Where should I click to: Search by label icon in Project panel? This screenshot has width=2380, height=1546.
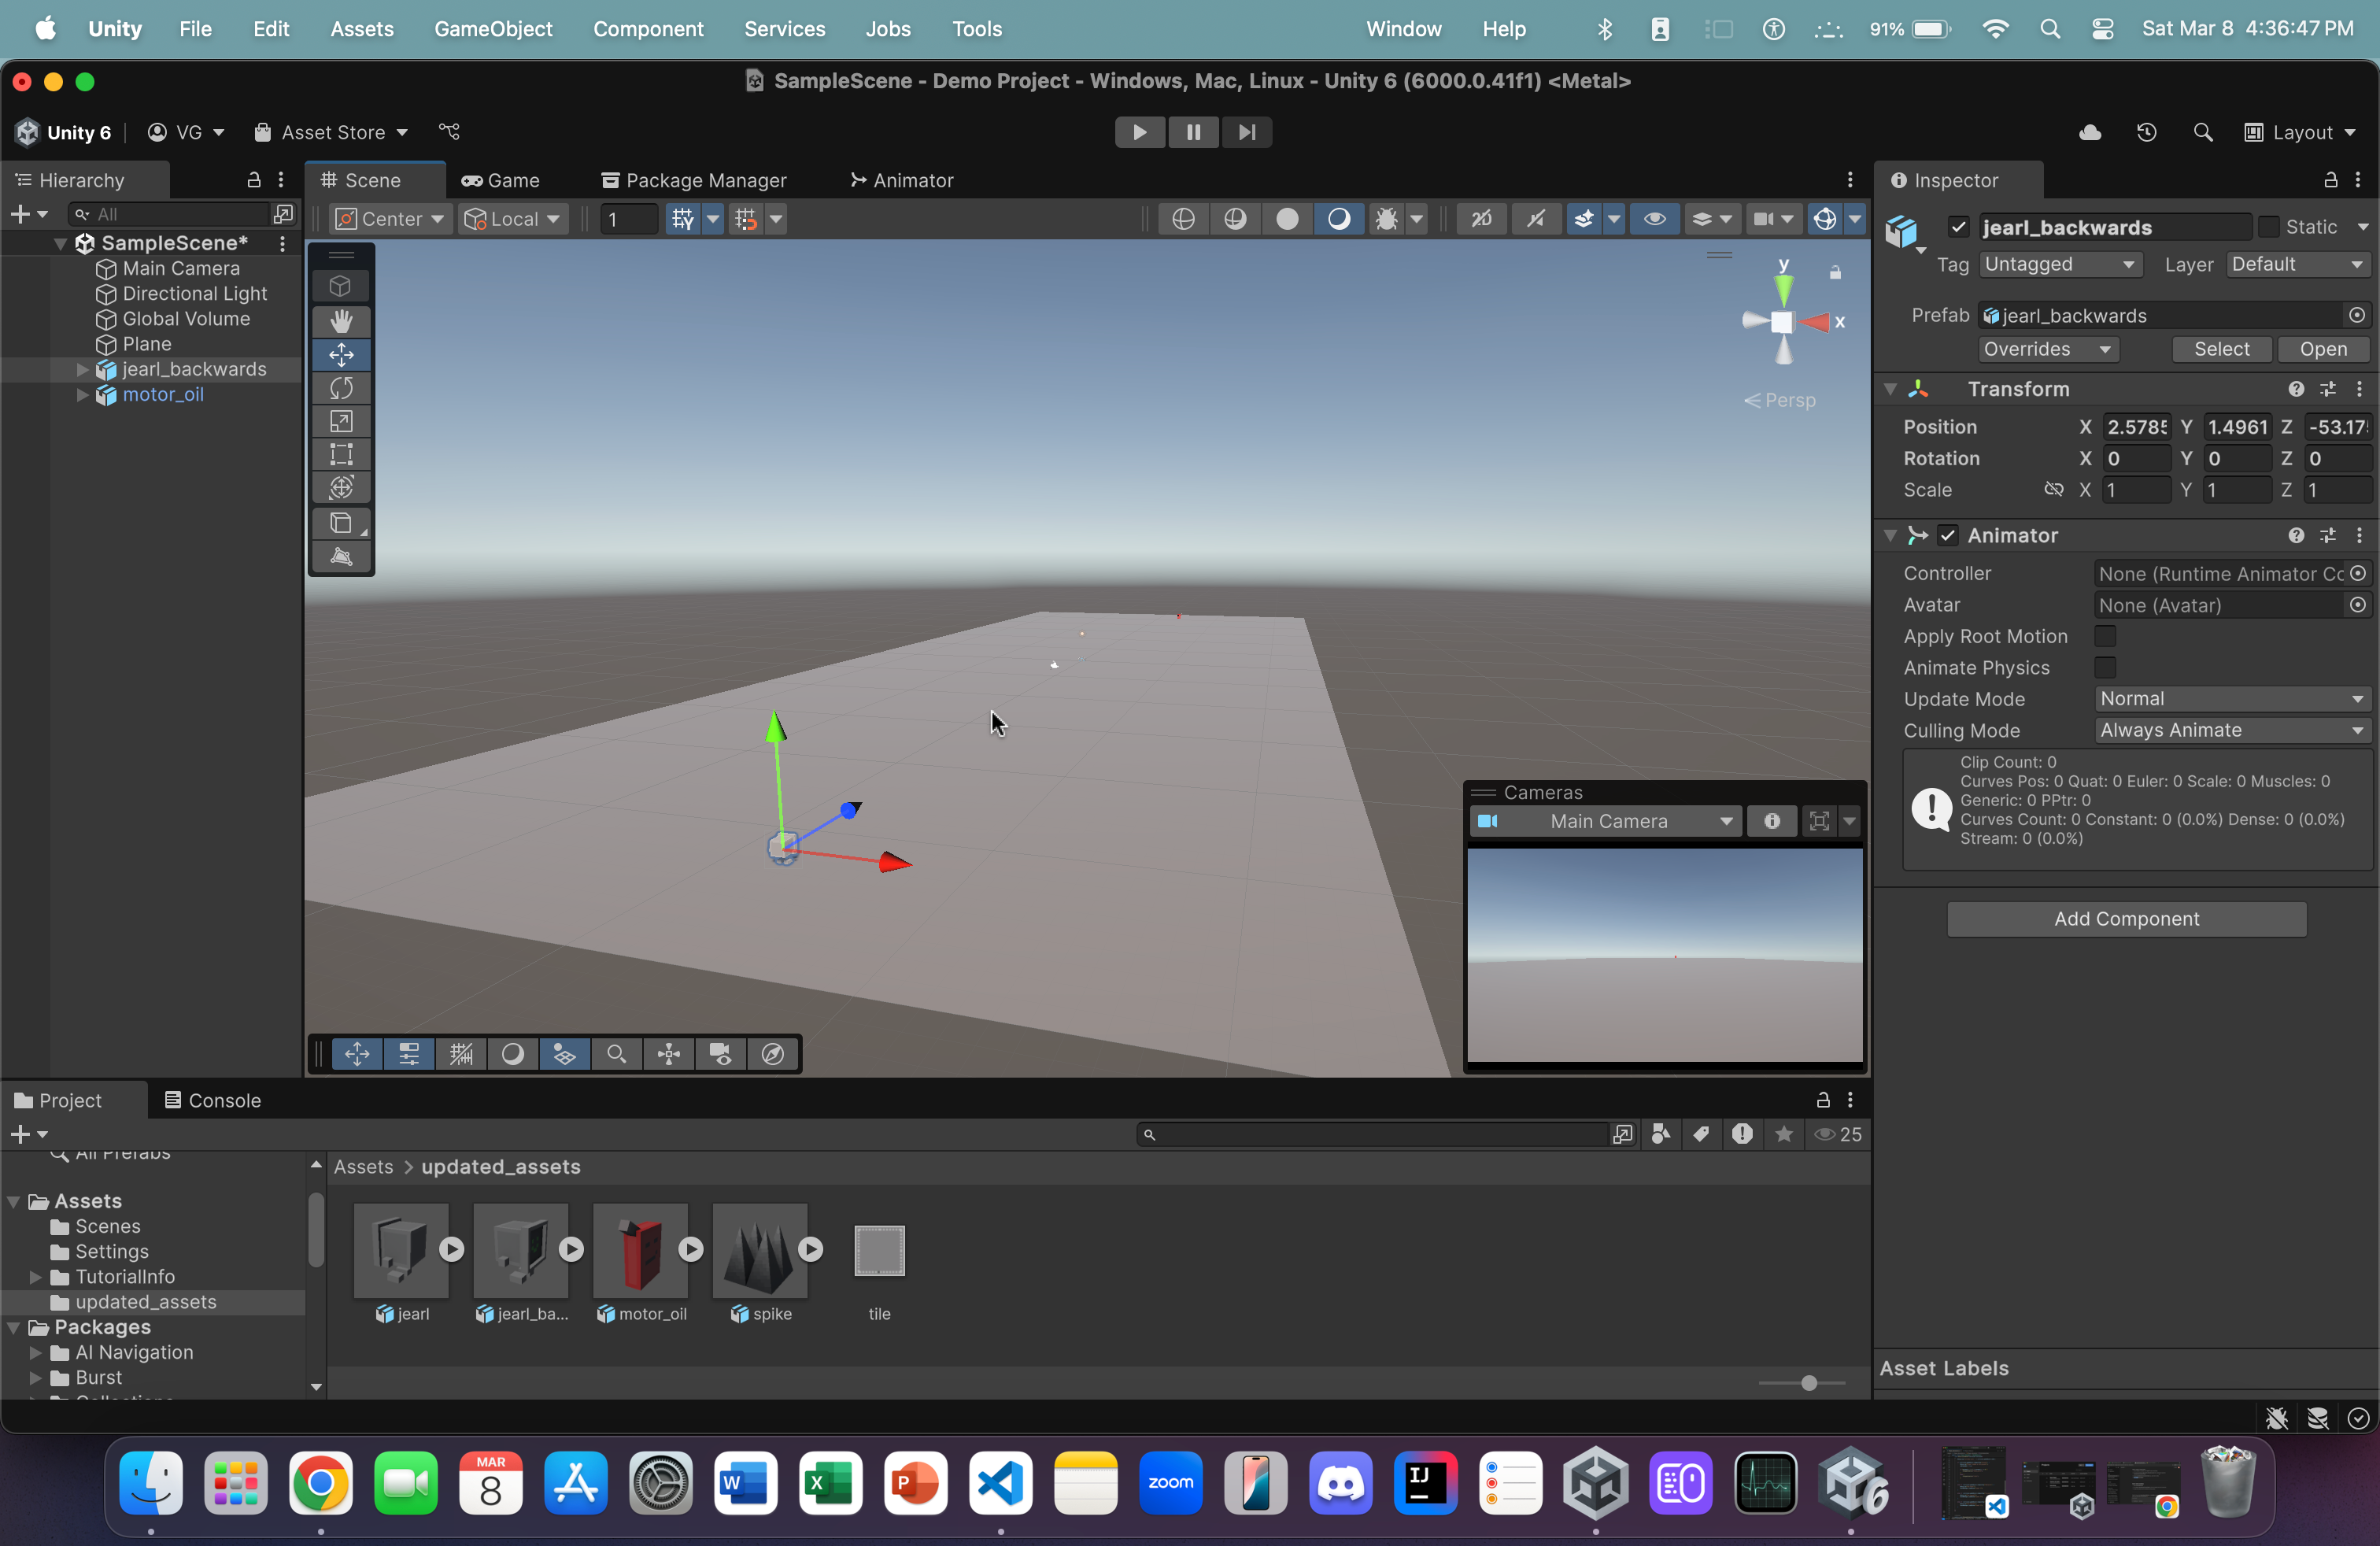coord(1701,1134)
